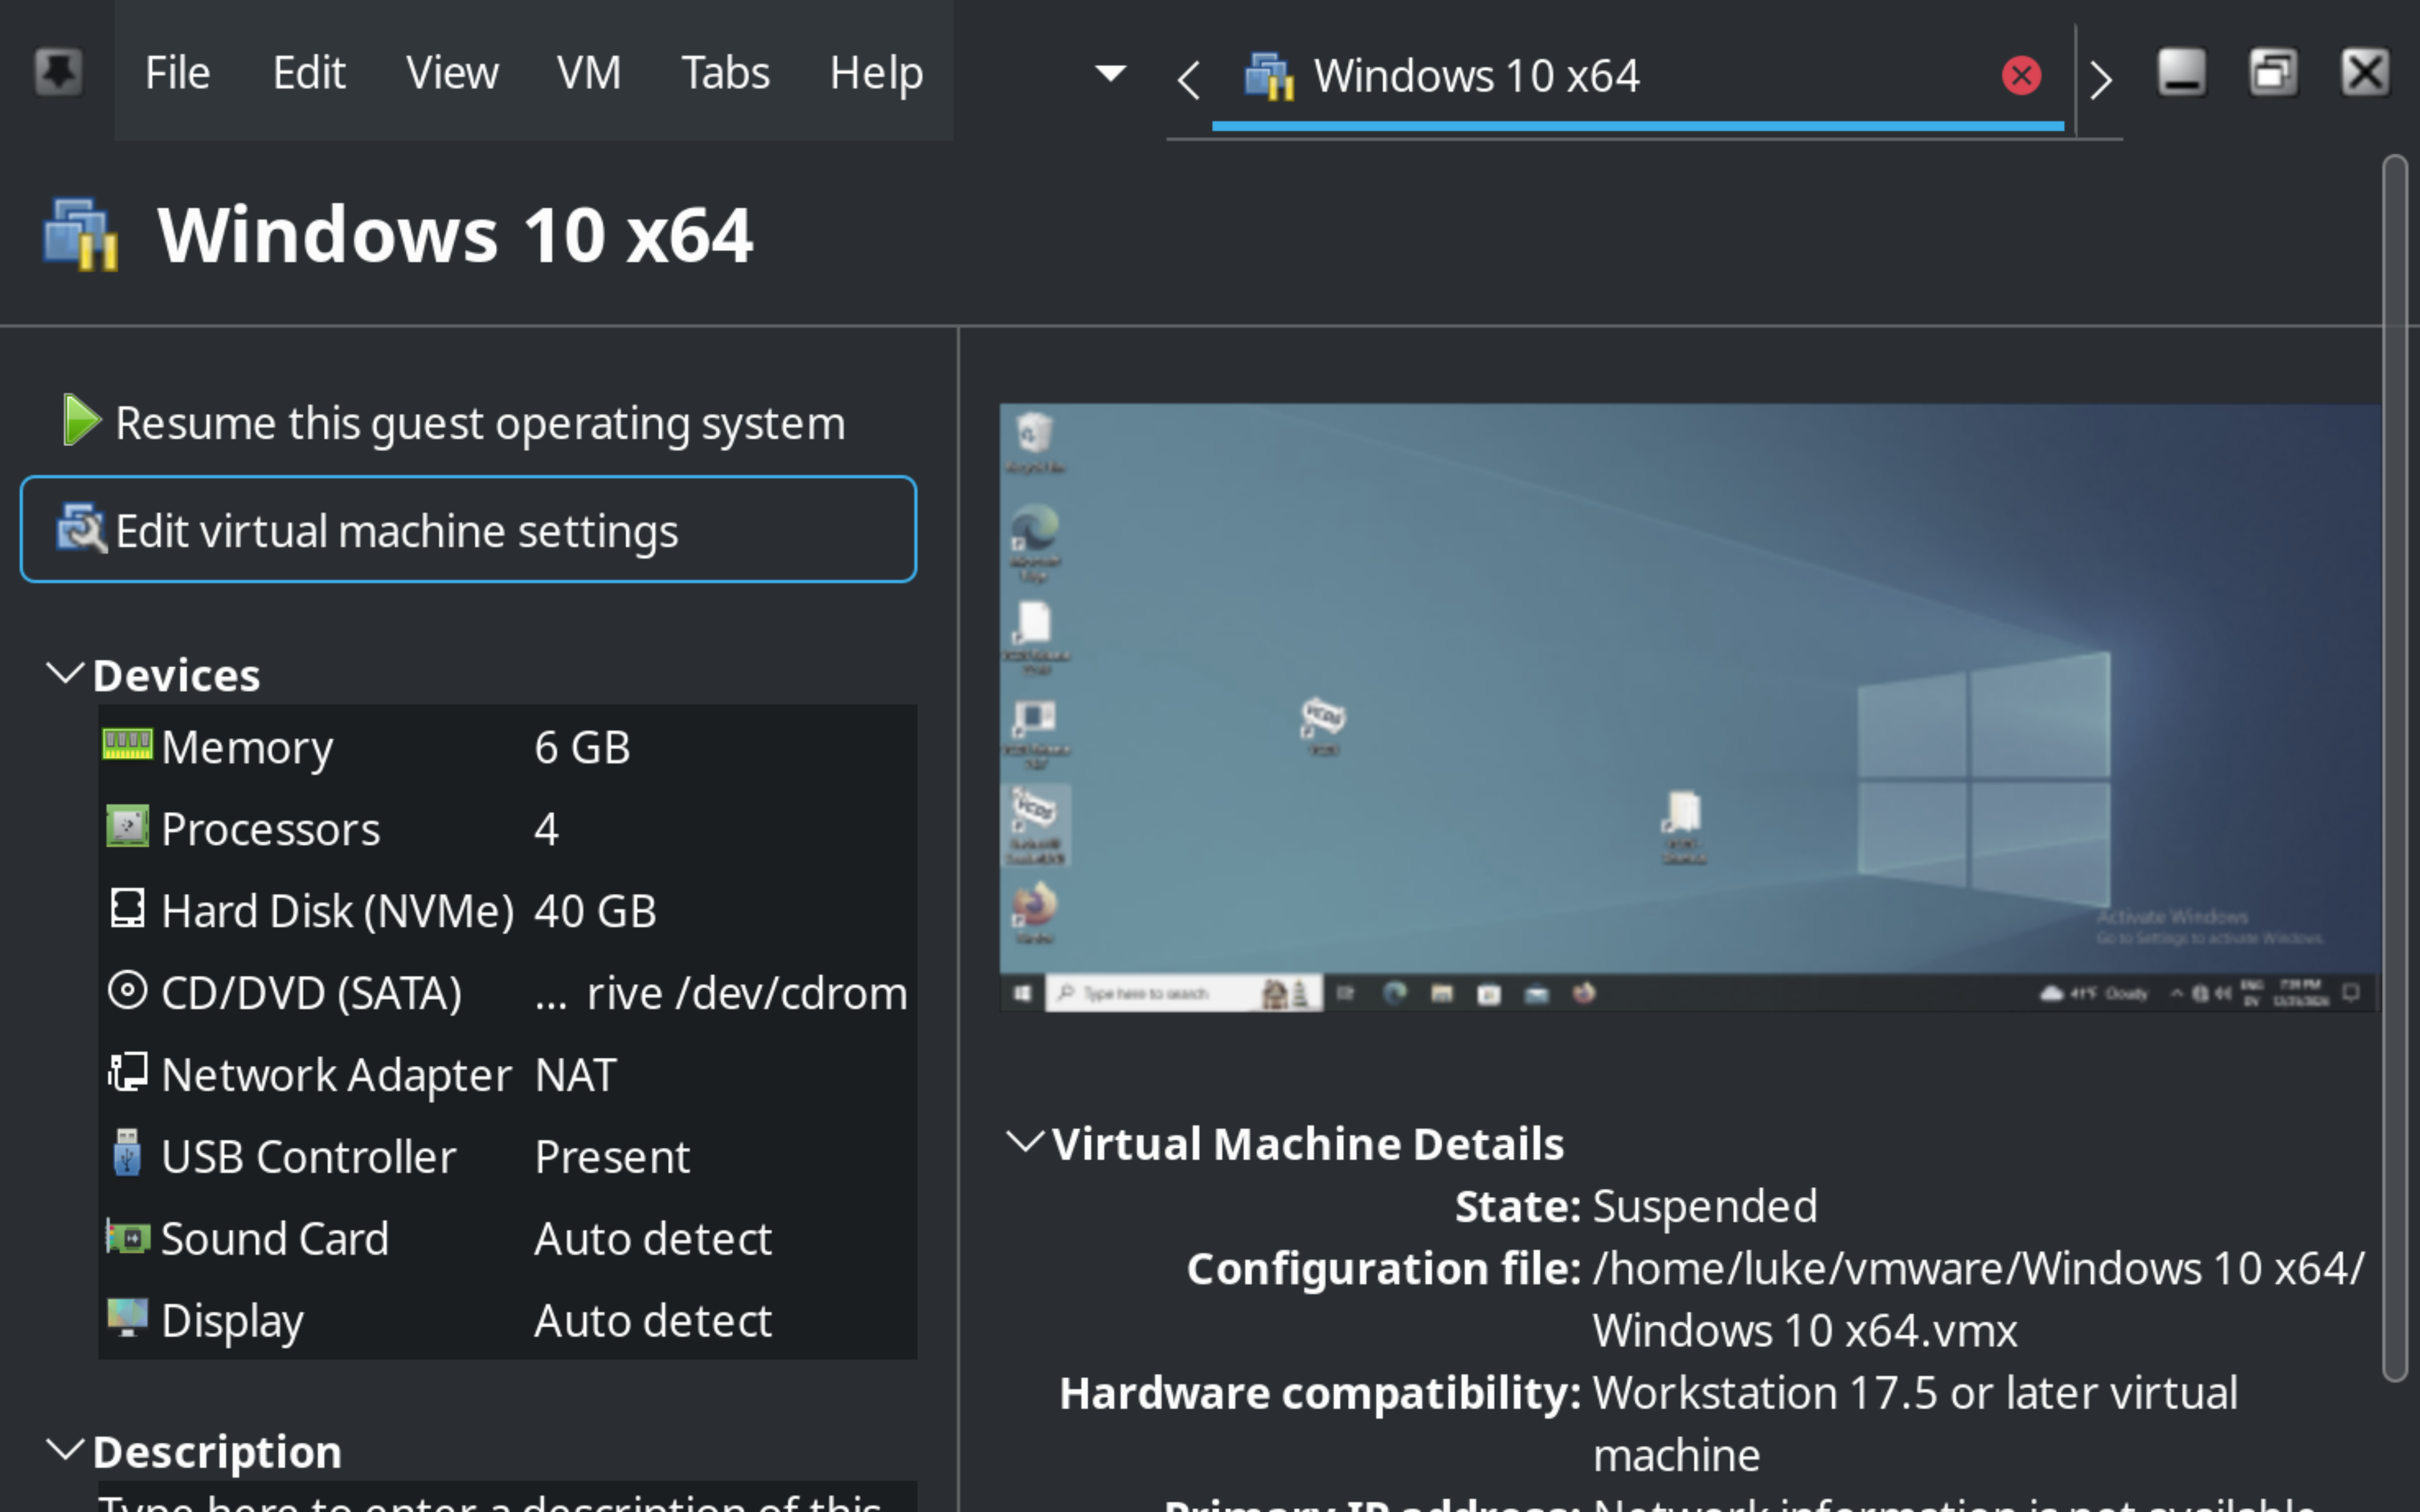Minimize the VMware window
The width and height of the screenshot is (2420, 1512).
[2182, 72]
